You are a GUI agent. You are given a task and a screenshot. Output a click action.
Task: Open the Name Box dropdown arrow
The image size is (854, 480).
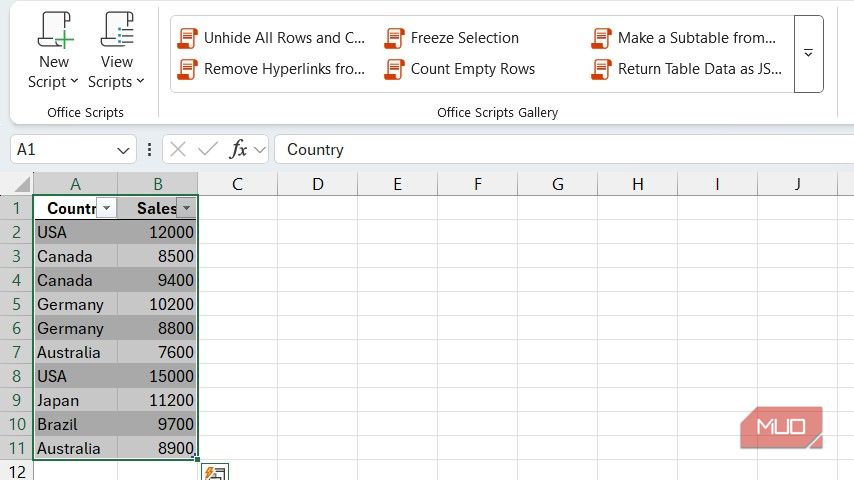pyautogui.click(x=123, y=150)
